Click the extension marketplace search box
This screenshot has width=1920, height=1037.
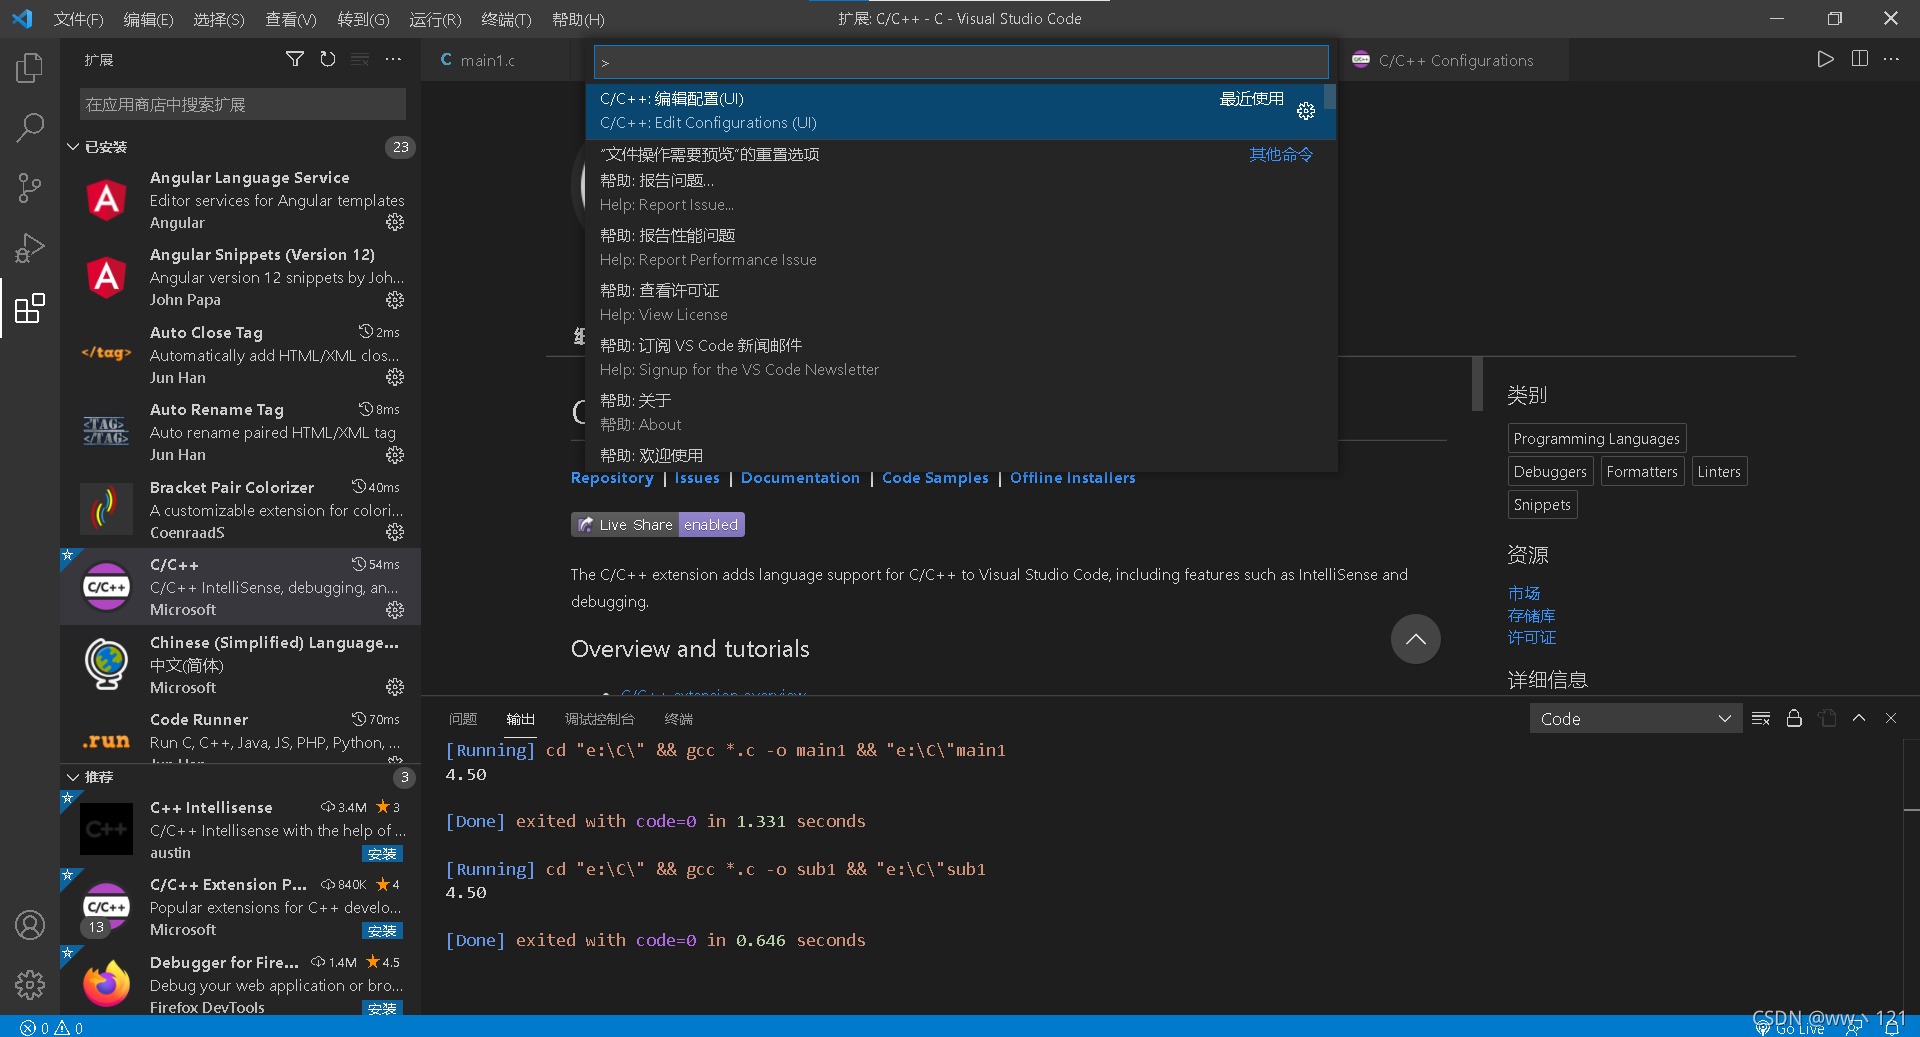coord(243,104)
